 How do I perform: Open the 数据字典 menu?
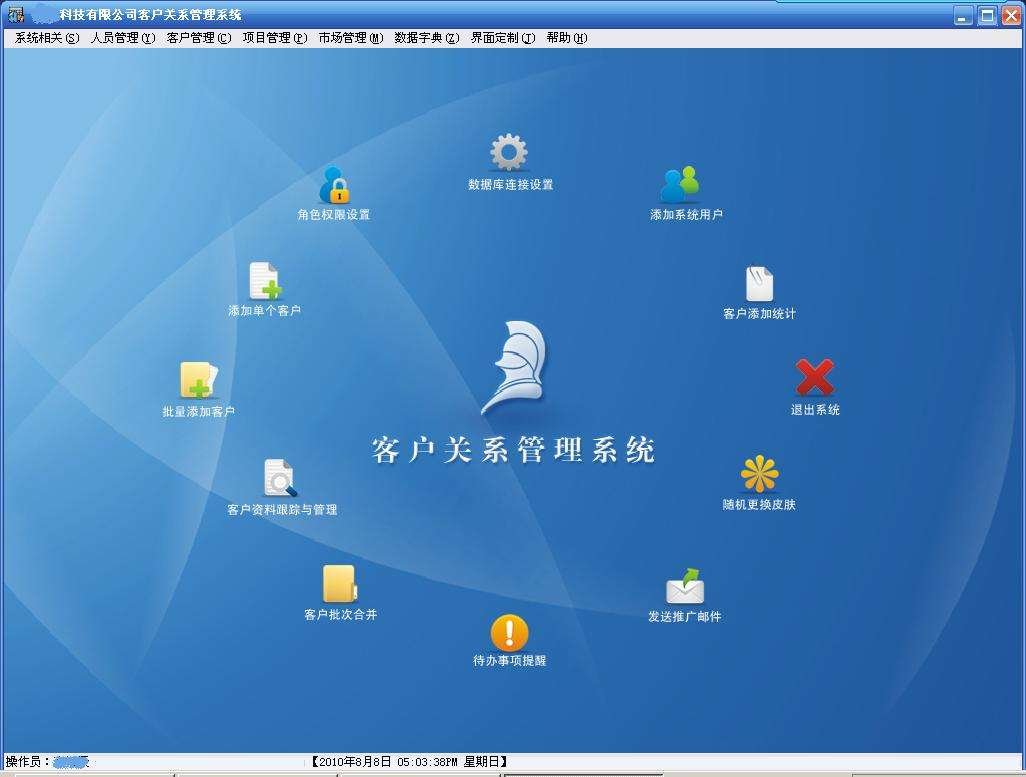(424, 37)
